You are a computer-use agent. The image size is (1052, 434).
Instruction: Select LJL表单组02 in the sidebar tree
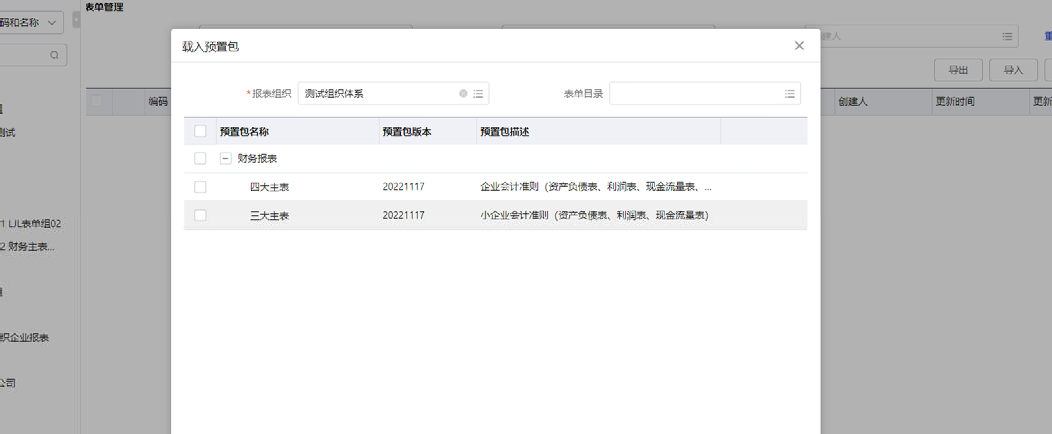pyautogui.click(x=30, y=223)
